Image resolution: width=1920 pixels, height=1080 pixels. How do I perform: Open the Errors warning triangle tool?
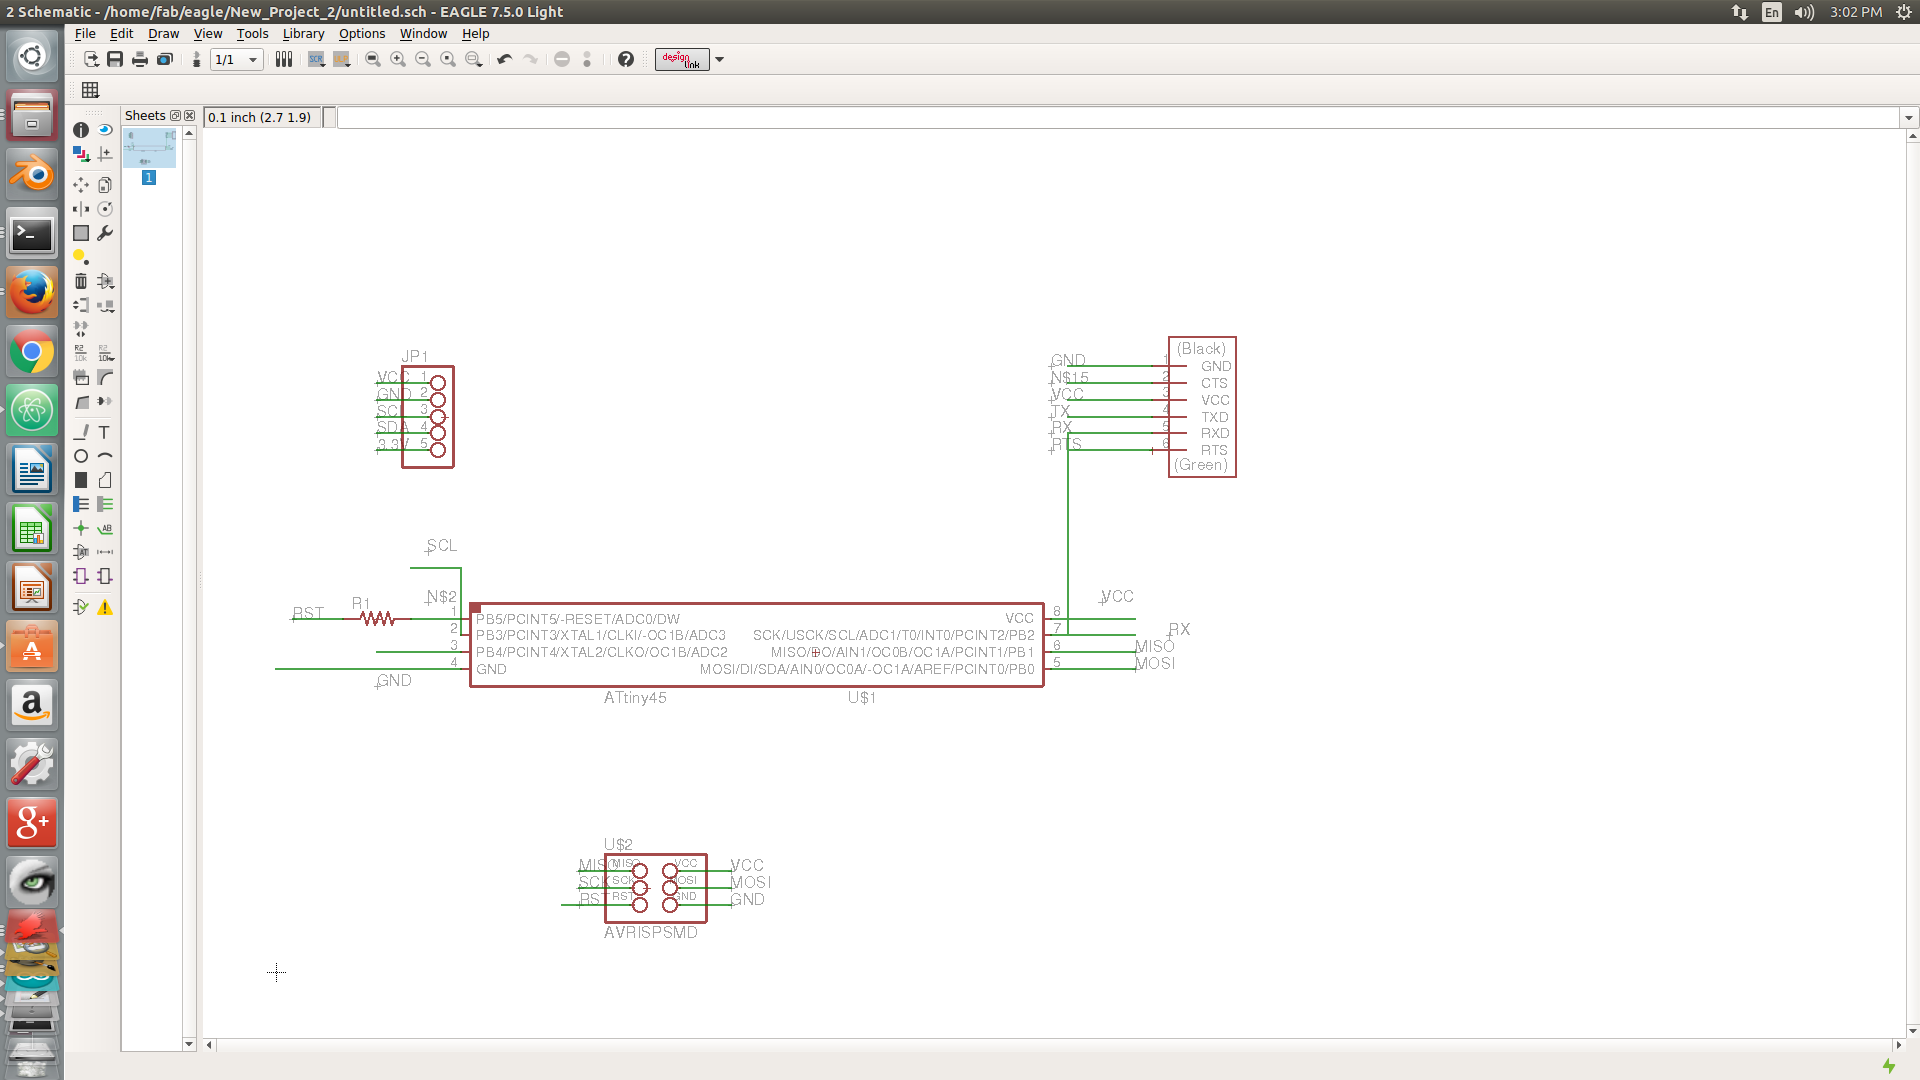pos(105,607)
